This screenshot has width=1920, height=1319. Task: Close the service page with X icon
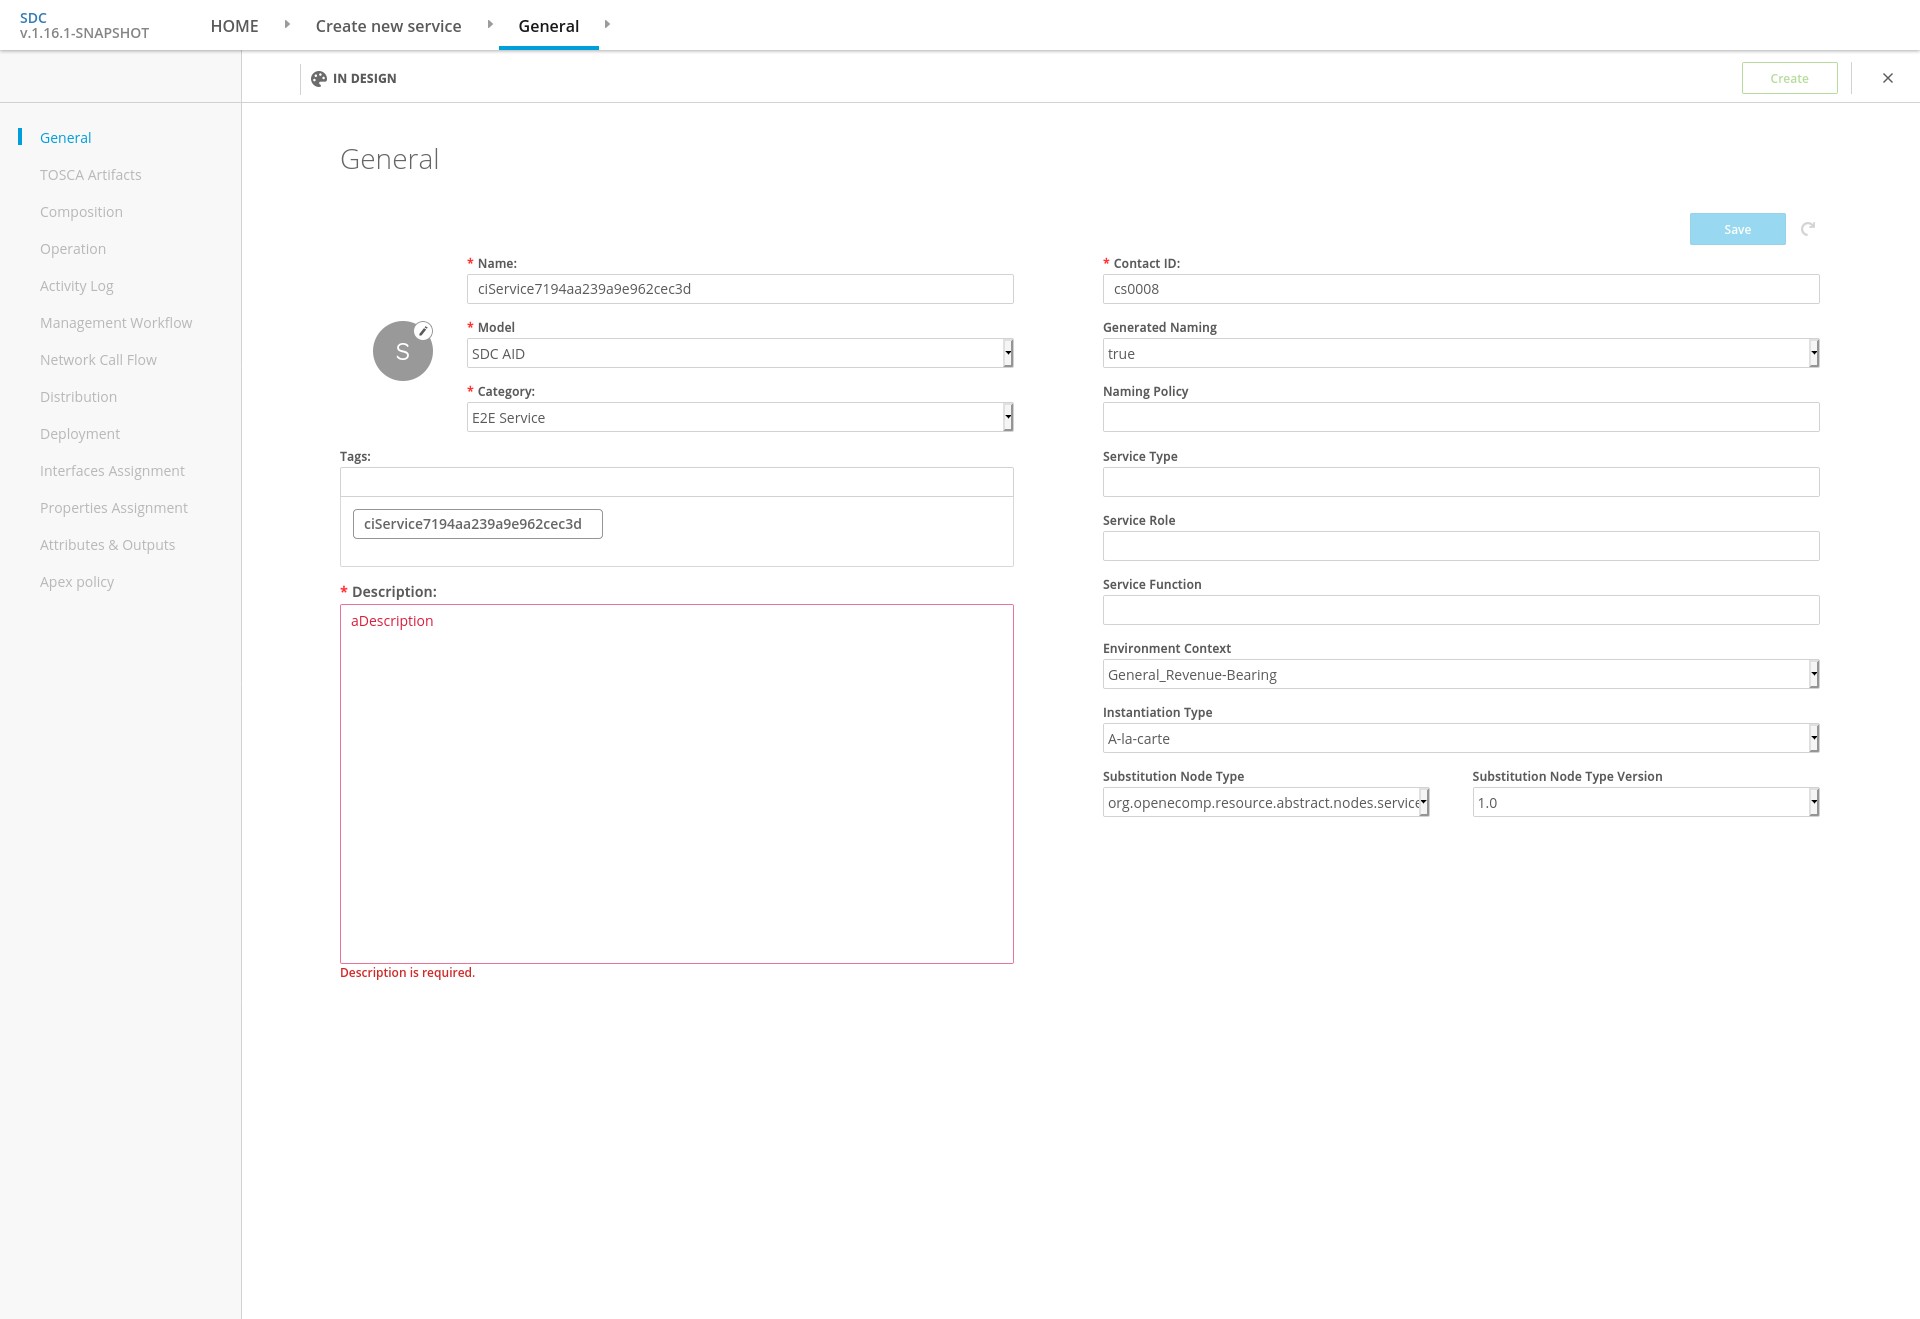click(x=1888, y=78)
